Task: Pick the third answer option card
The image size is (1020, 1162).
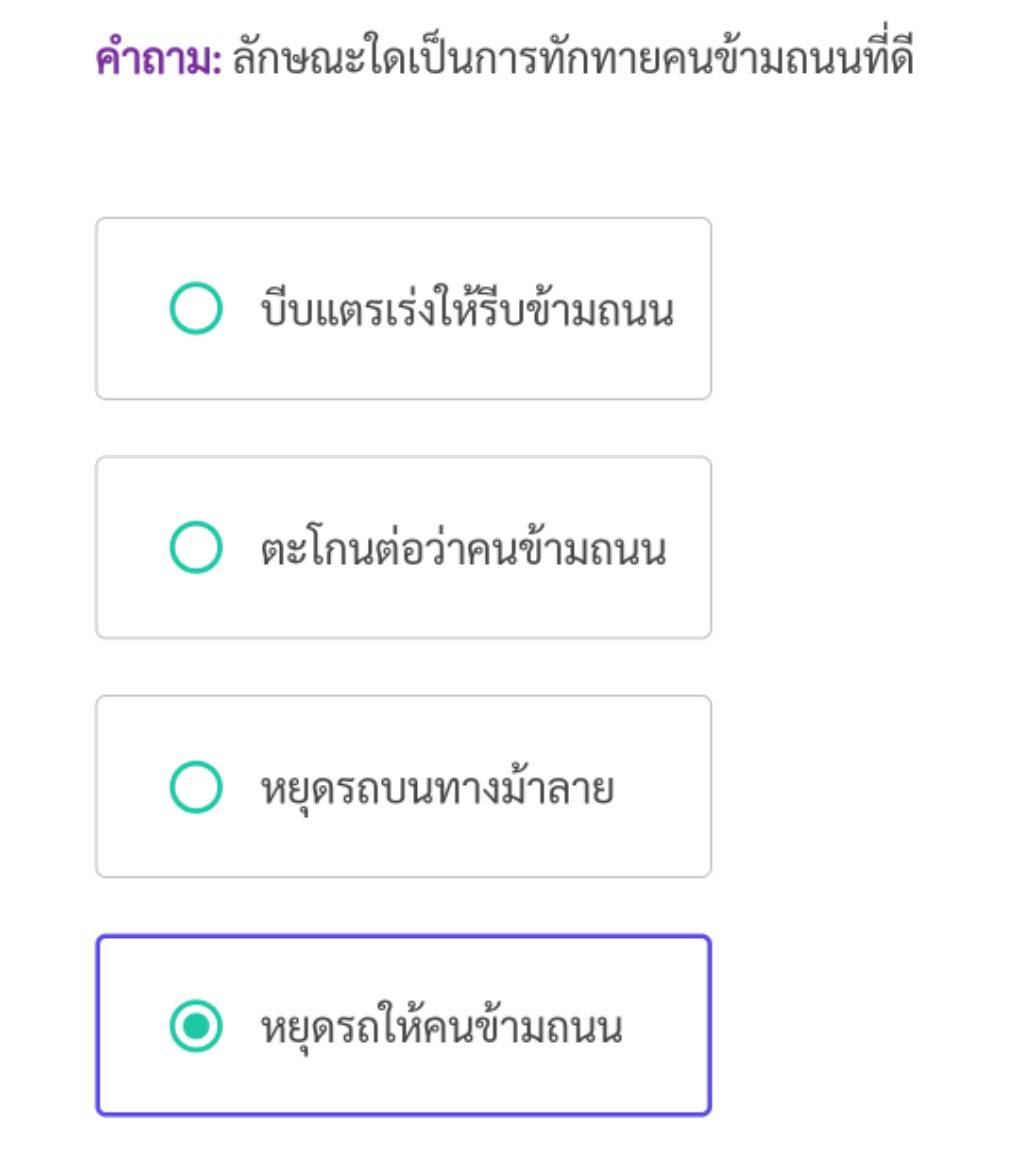Action: (x=403, y=787)
